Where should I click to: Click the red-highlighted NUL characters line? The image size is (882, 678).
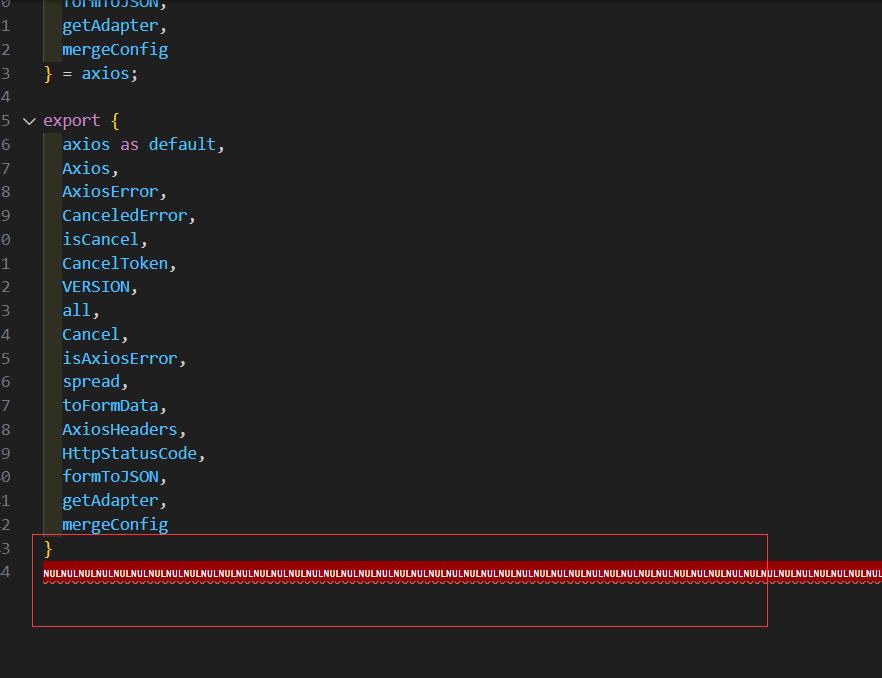coord(462,573)
